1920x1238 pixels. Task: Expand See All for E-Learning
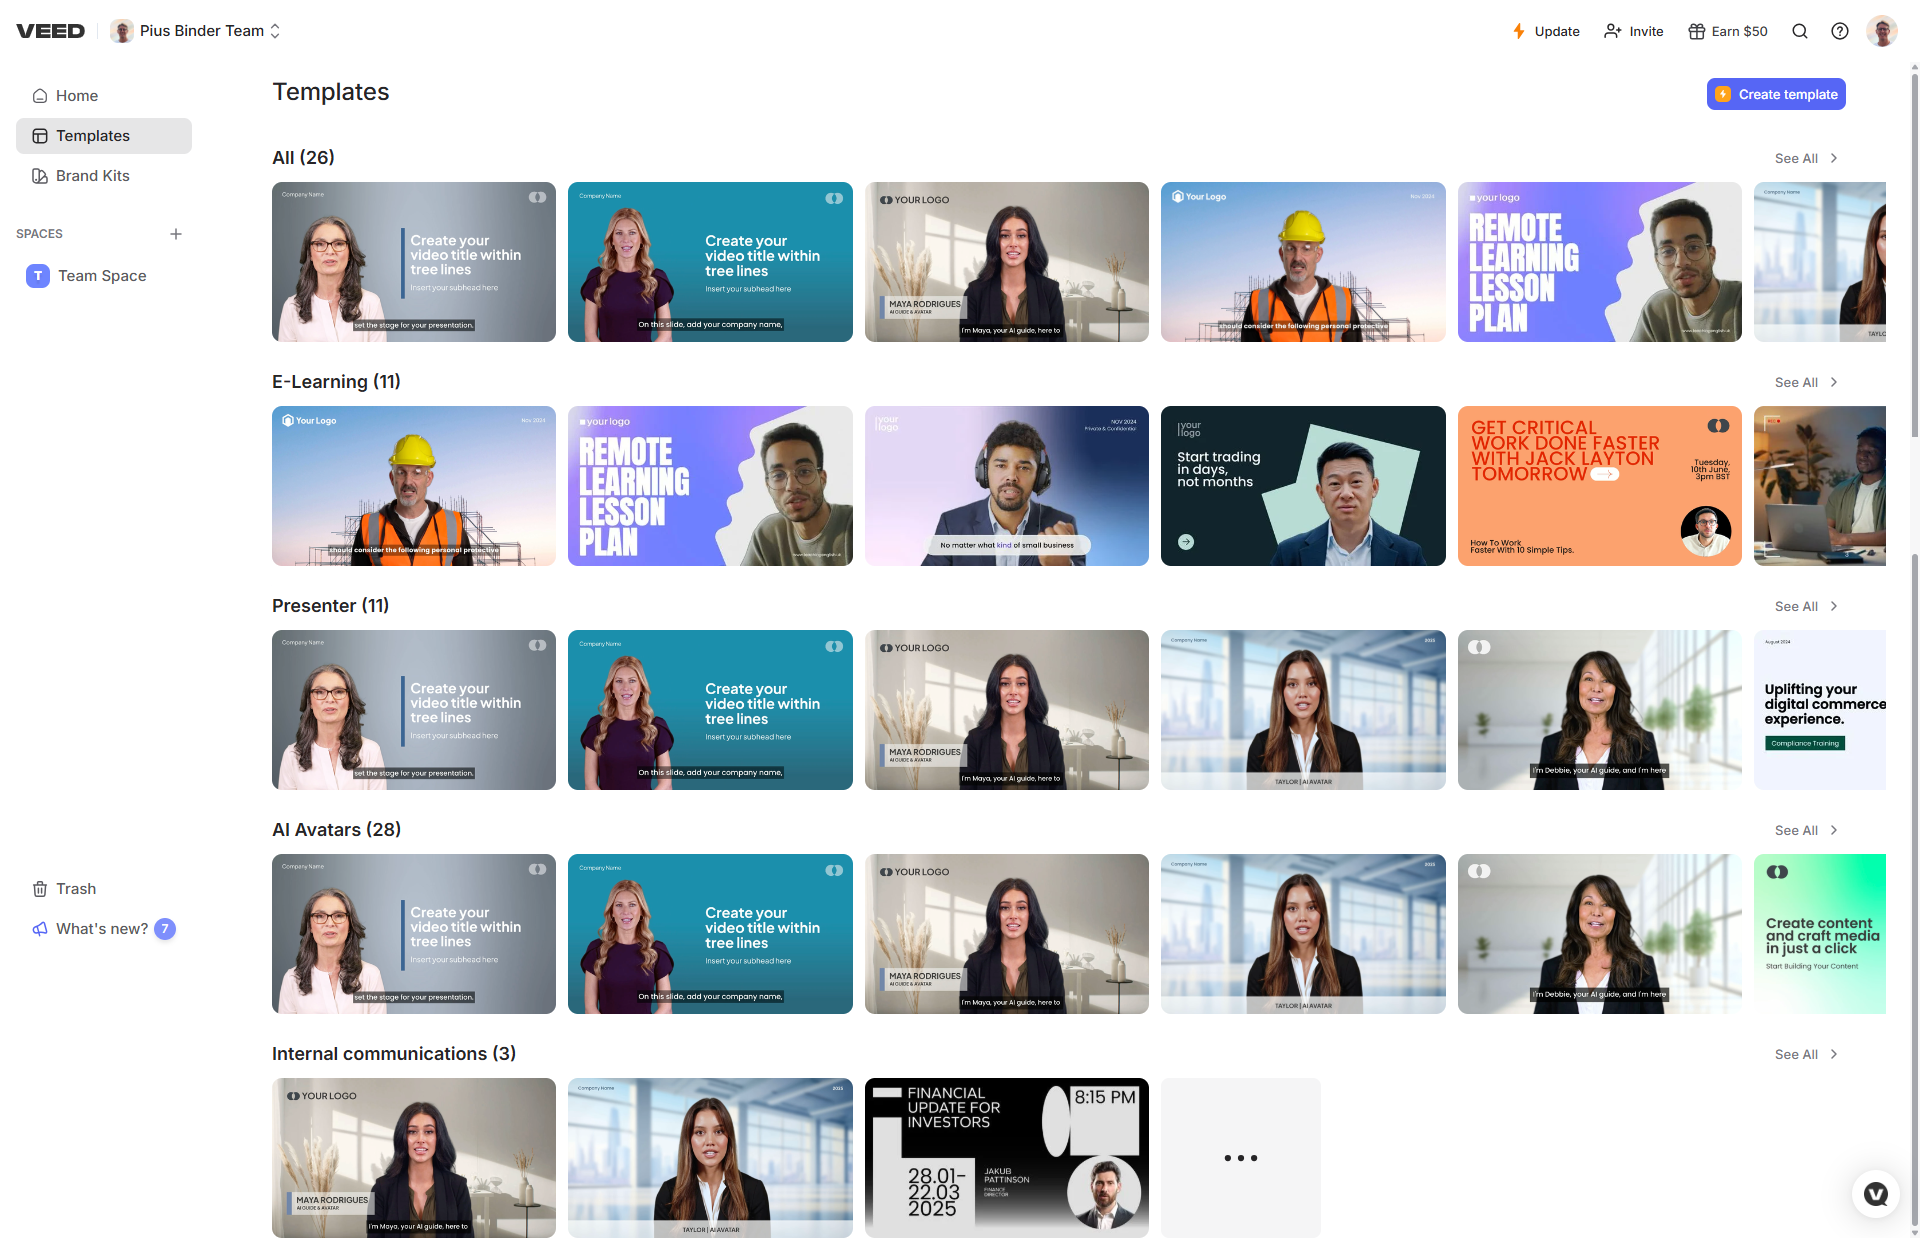(1806, 383)
